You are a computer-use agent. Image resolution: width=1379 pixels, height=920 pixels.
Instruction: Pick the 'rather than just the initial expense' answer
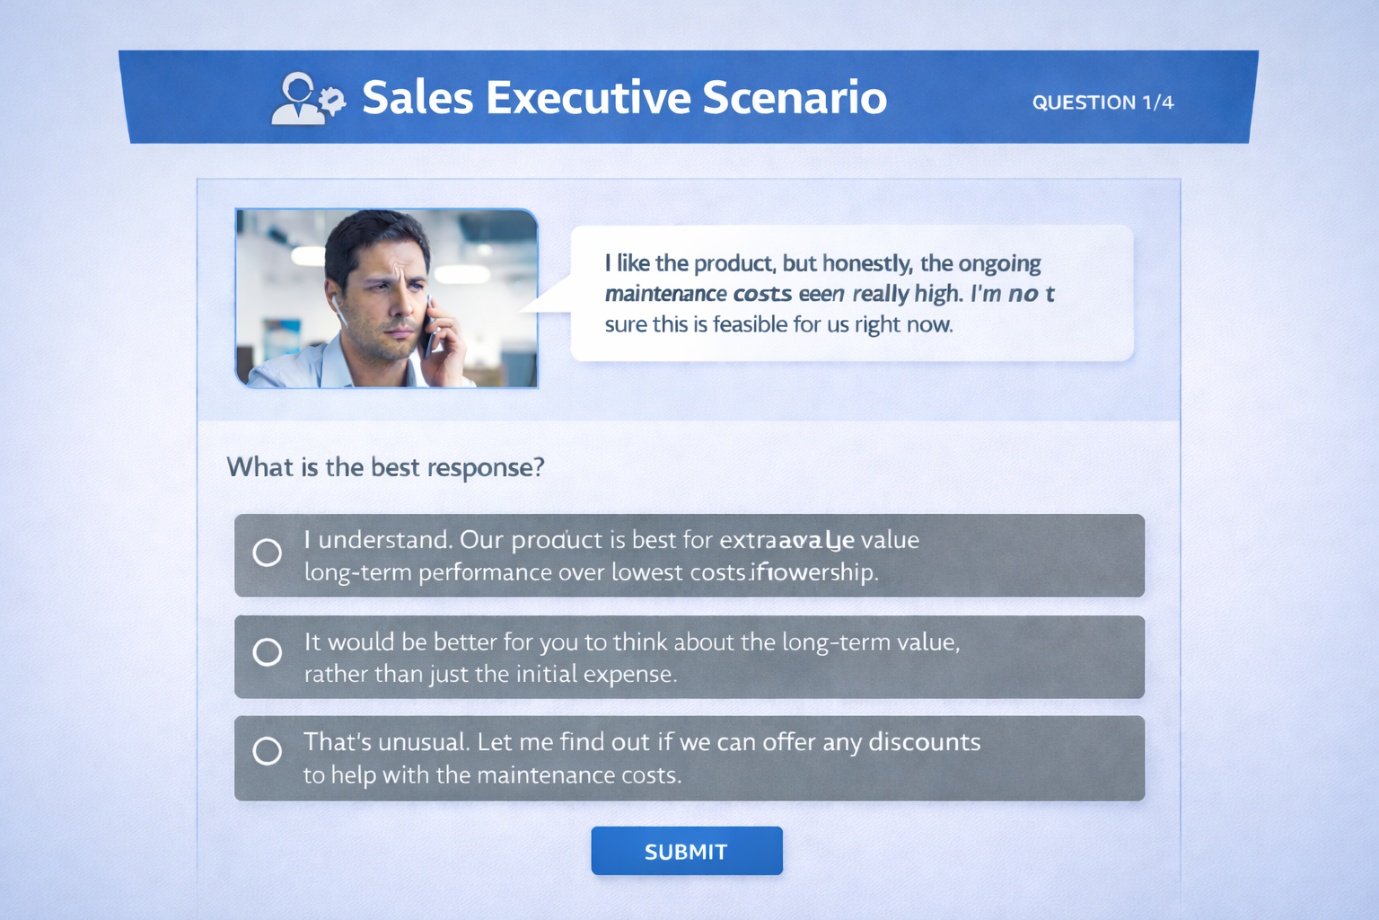click(490, 674)
